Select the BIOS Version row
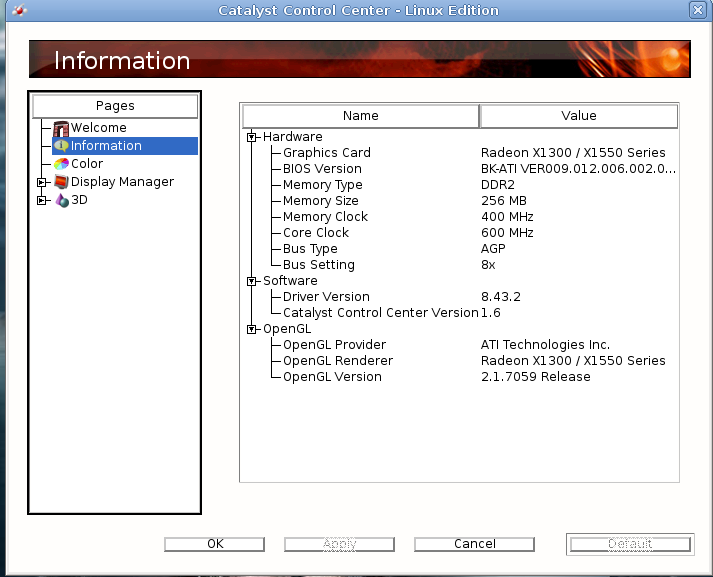This screenshot has height=577, width=713. [x=460, y=169]
